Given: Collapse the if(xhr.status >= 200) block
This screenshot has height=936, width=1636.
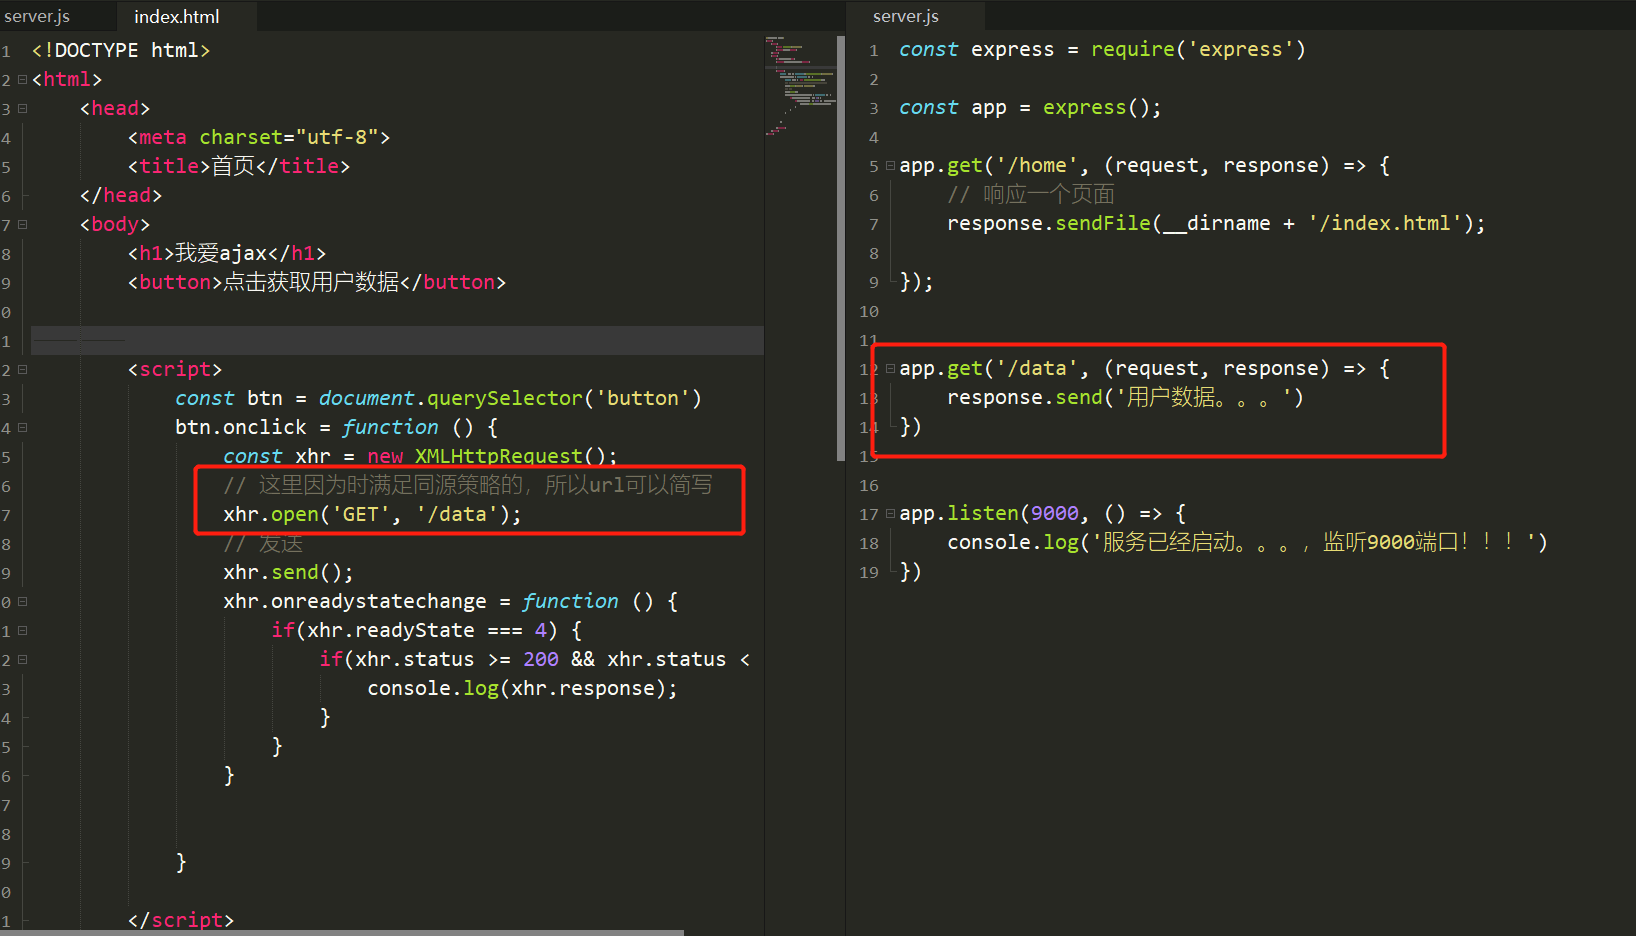Looking at the screenshot, I should click(22, 660).
